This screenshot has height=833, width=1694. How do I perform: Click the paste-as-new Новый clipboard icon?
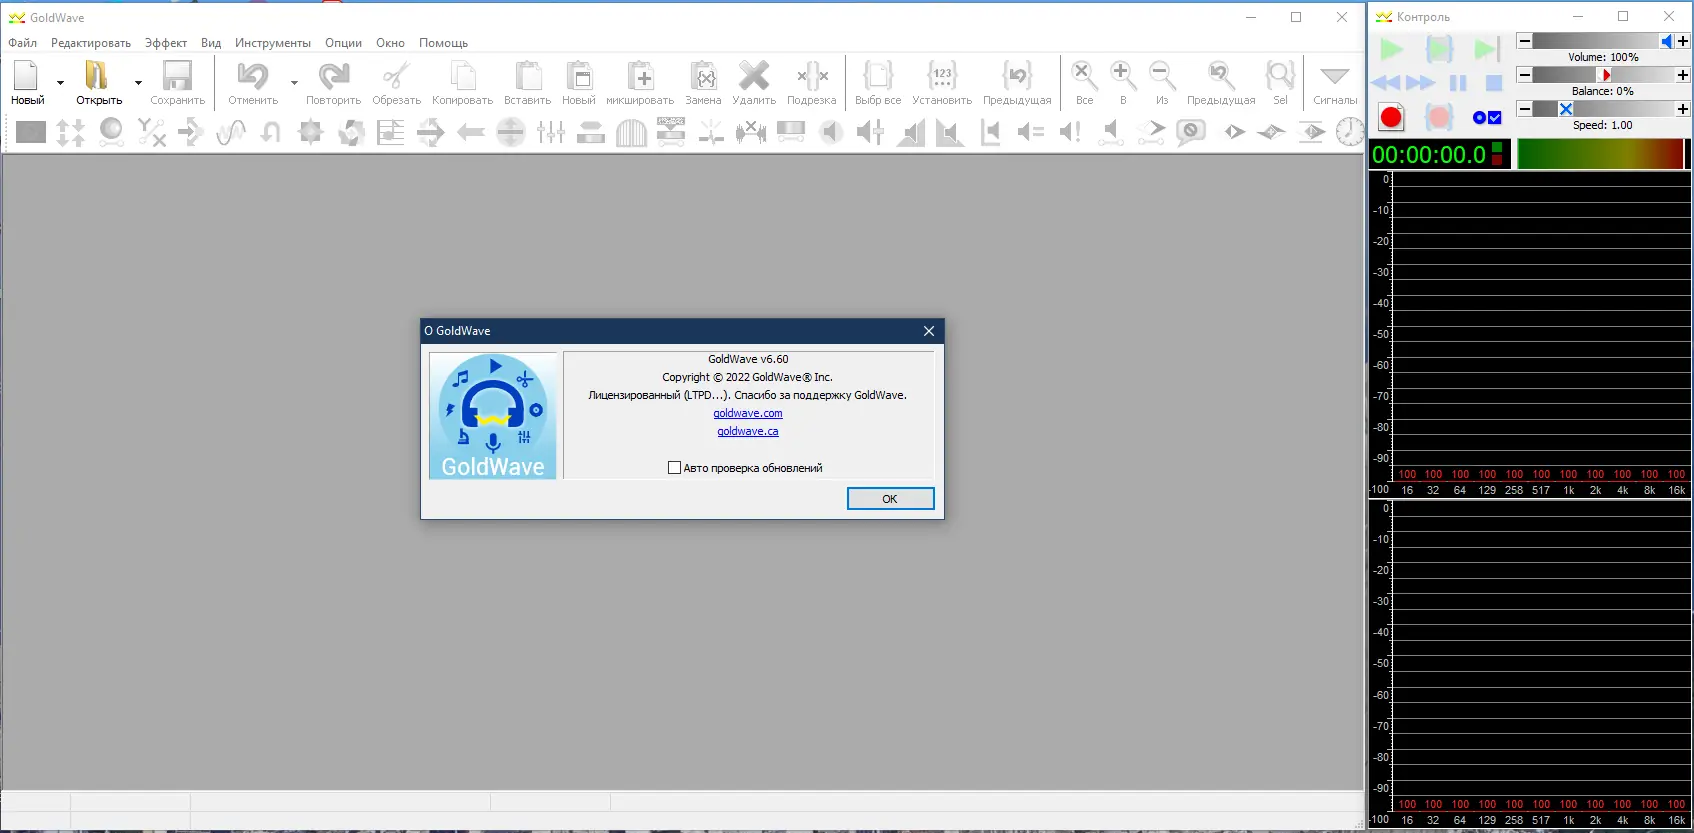579,76
